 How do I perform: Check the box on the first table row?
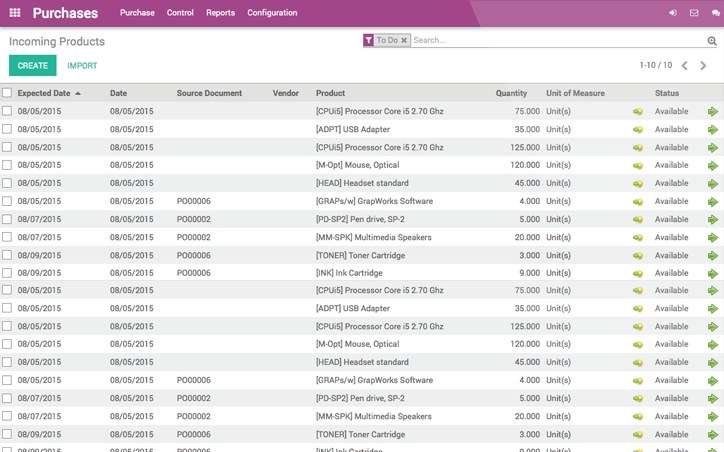pyautogui.click(x=7, y=111)
